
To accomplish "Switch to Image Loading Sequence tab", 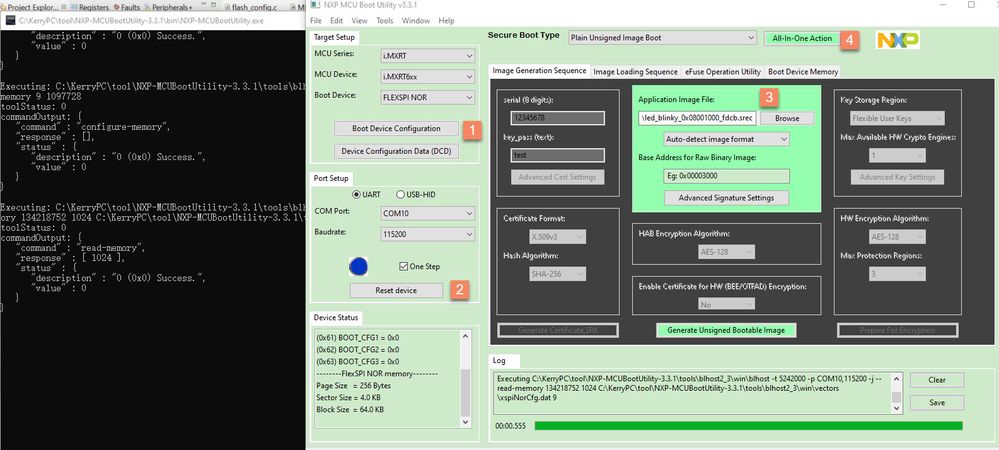I will click(x=635, y=72).
